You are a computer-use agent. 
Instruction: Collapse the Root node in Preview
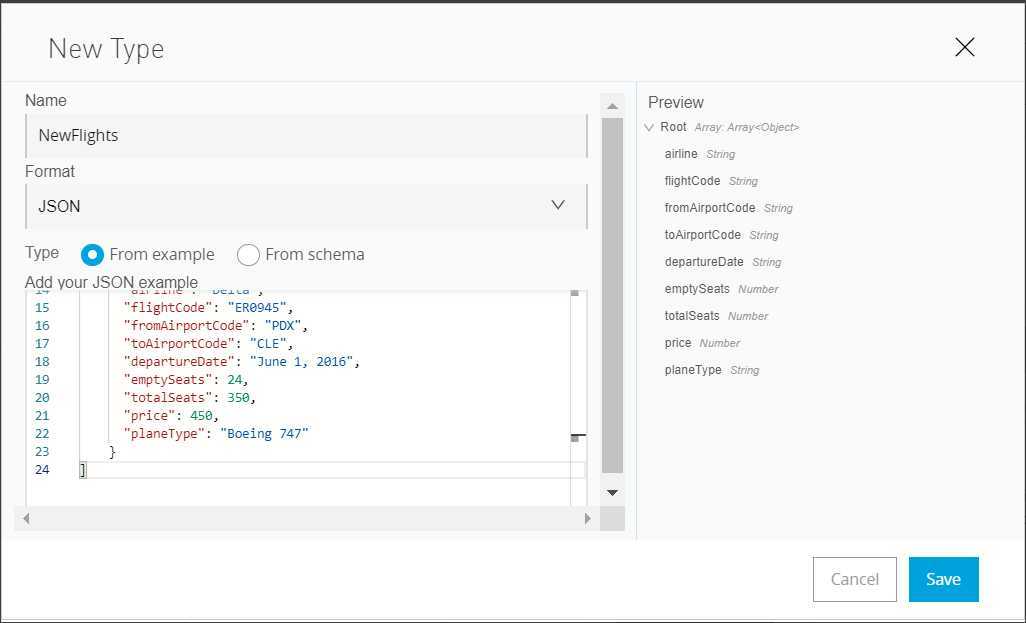[x=650, y=128]
